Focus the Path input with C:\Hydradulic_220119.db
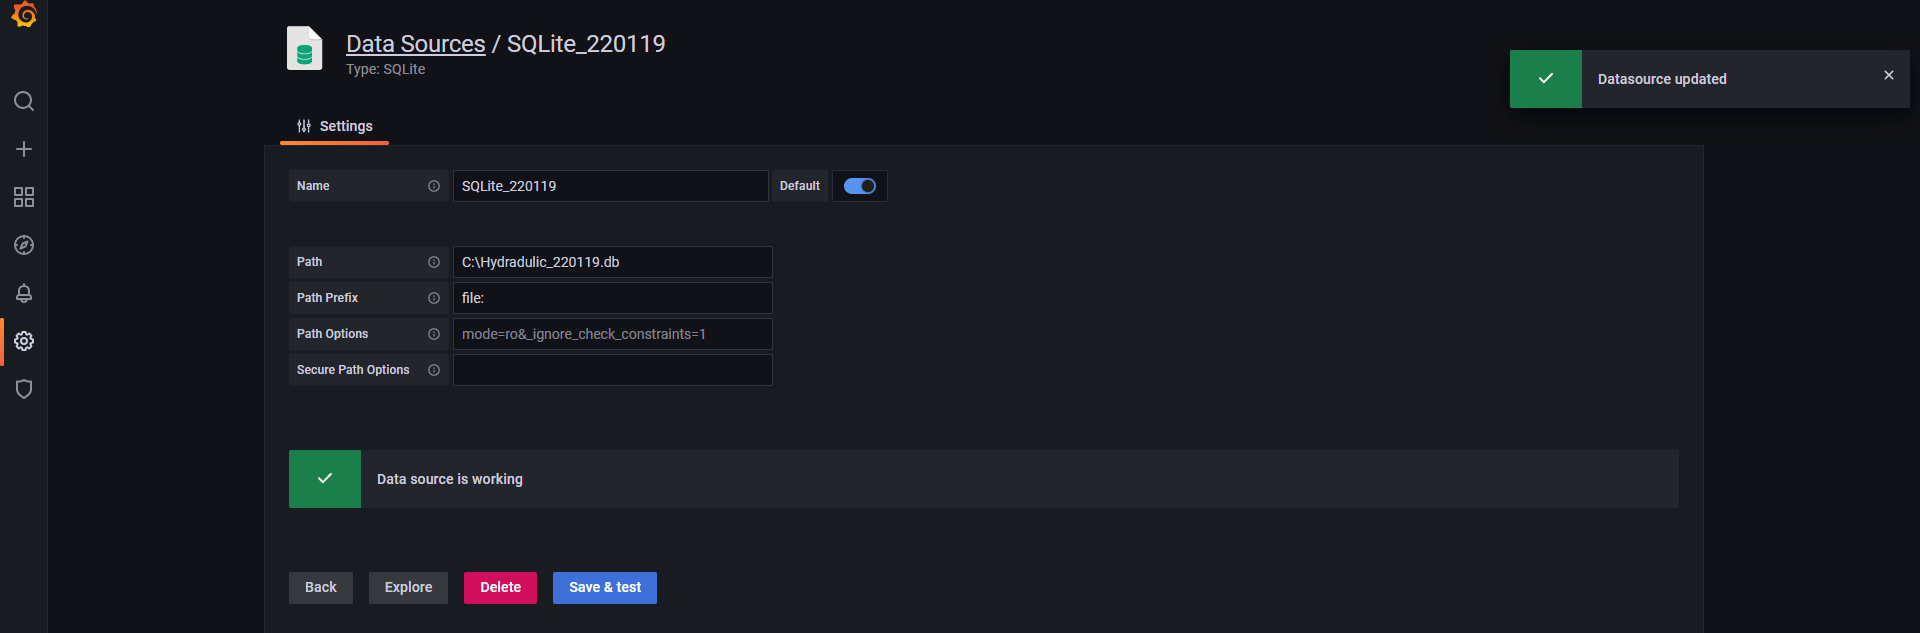Viewport: 1920px width, 633px height. 613,262
